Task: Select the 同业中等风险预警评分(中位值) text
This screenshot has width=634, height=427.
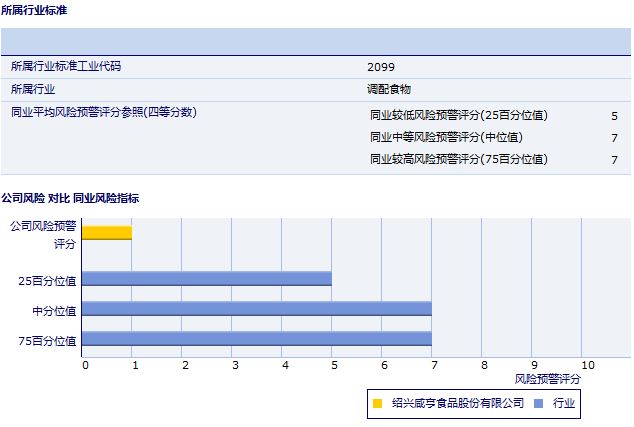Action: pyautogui.click(x=446, y=137)
